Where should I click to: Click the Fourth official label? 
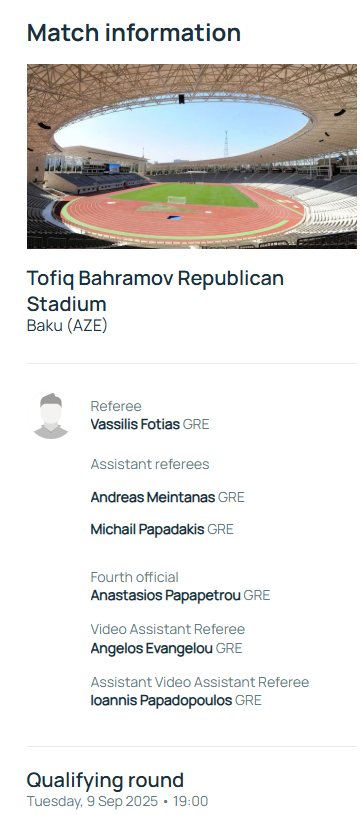pos(135,577)
